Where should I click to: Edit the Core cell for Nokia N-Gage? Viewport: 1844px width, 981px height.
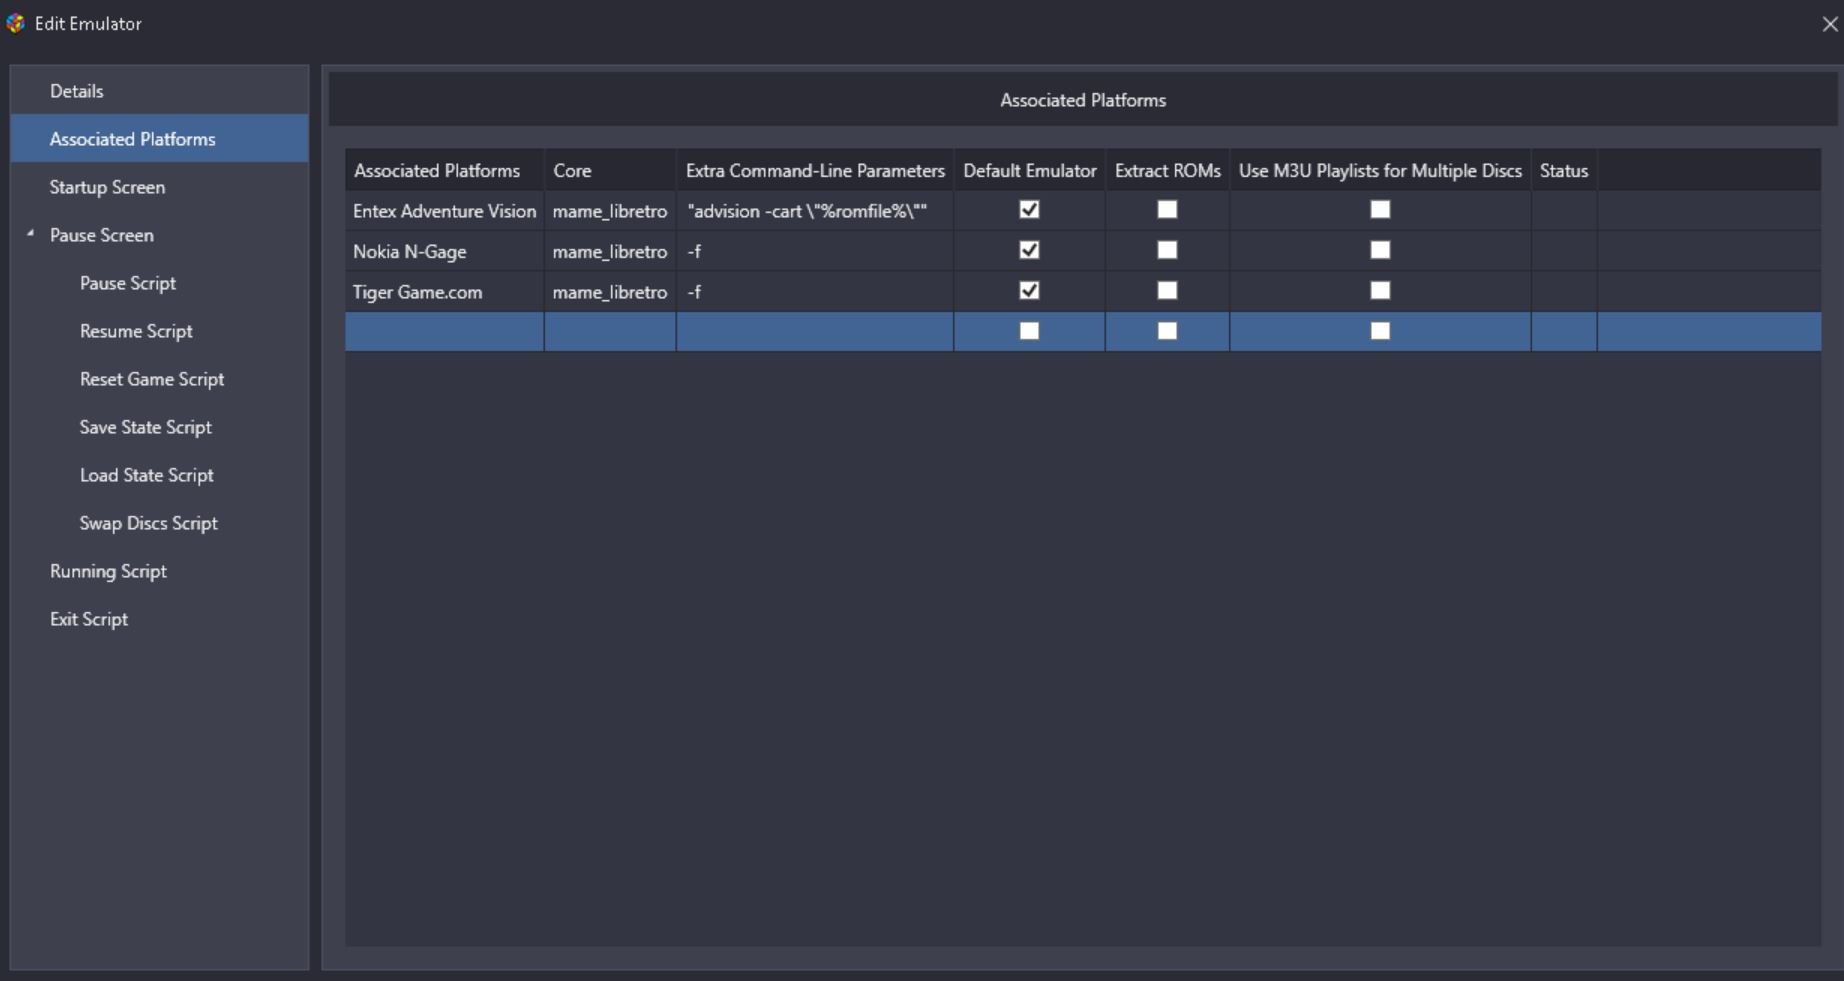click(x=609, y=251)
